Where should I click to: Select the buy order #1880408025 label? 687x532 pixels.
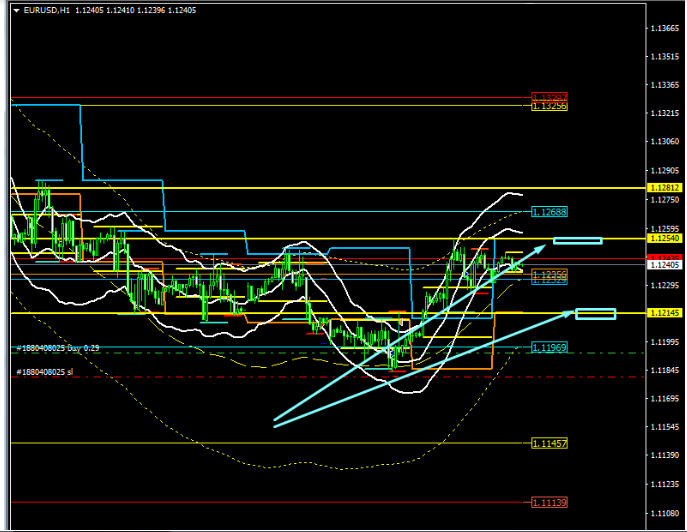(x=57, y=348)
